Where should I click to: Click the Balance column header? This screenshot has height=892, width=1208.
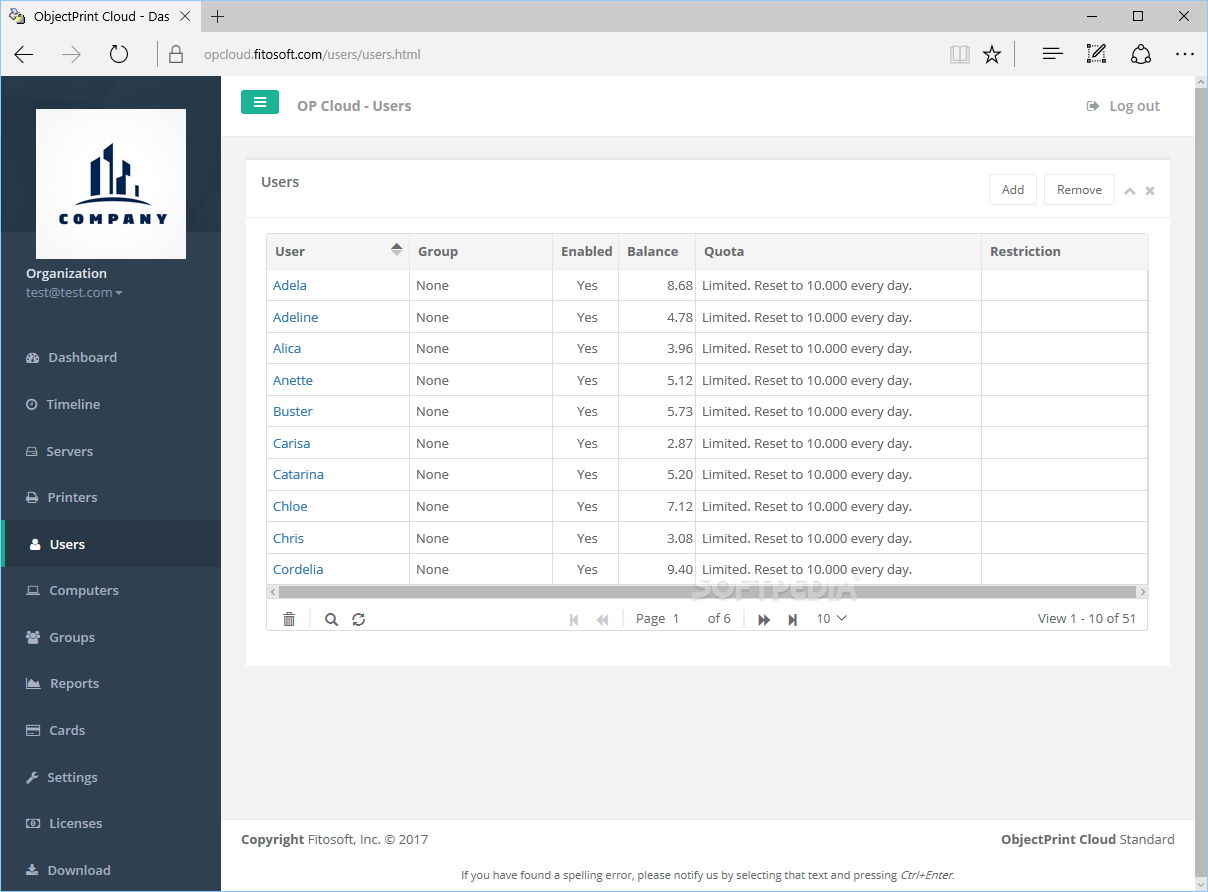[x=657, y=251]
